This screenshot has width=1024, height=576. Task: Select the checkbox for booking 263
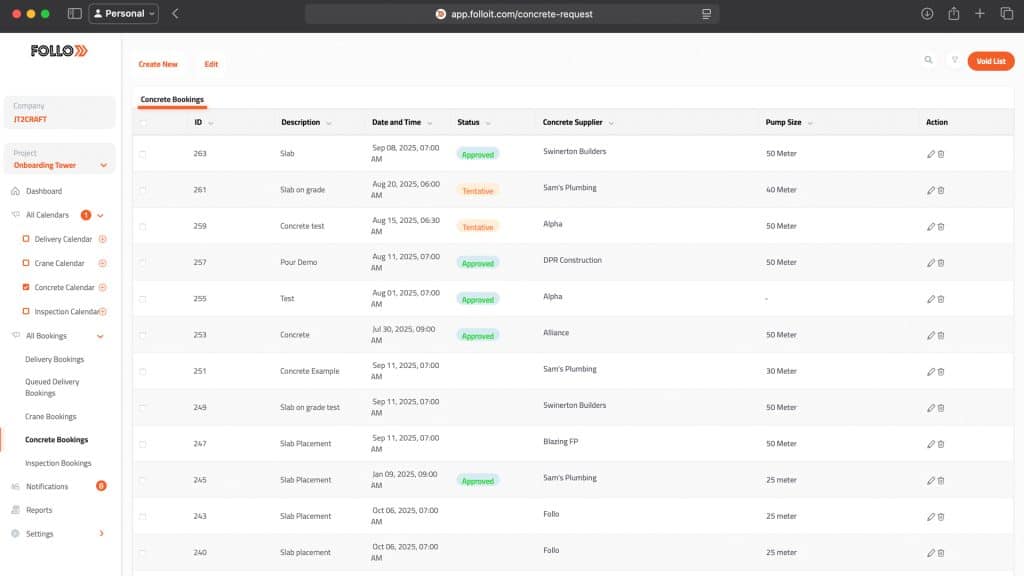tap(142, 154)
